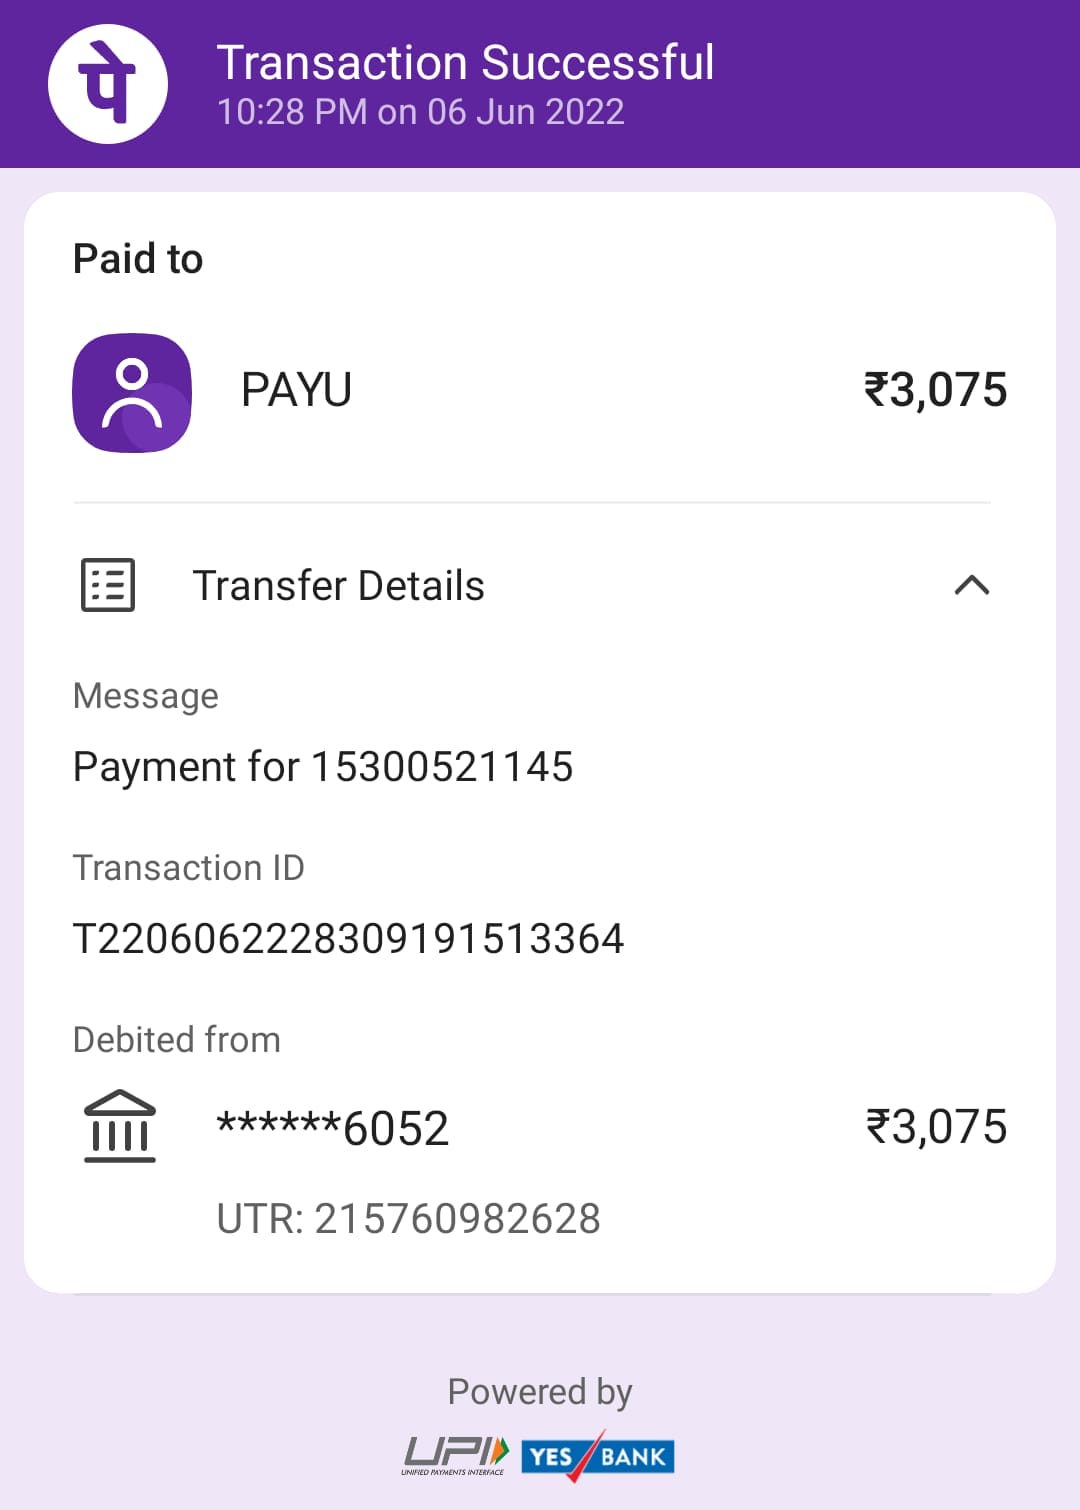
Task: Click the message text Payment for 15300521145
Action: (323, 767)
